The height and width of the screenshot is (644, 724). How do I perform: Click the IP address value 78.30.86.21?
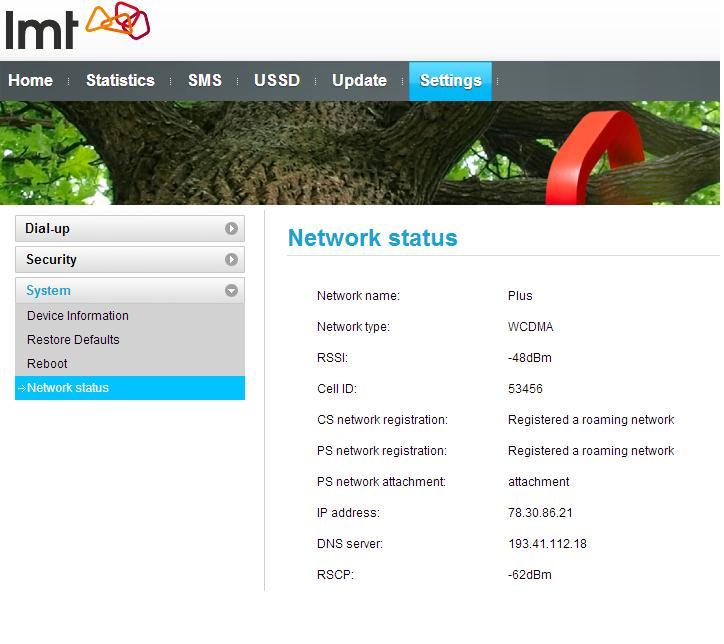coord(540,513)
